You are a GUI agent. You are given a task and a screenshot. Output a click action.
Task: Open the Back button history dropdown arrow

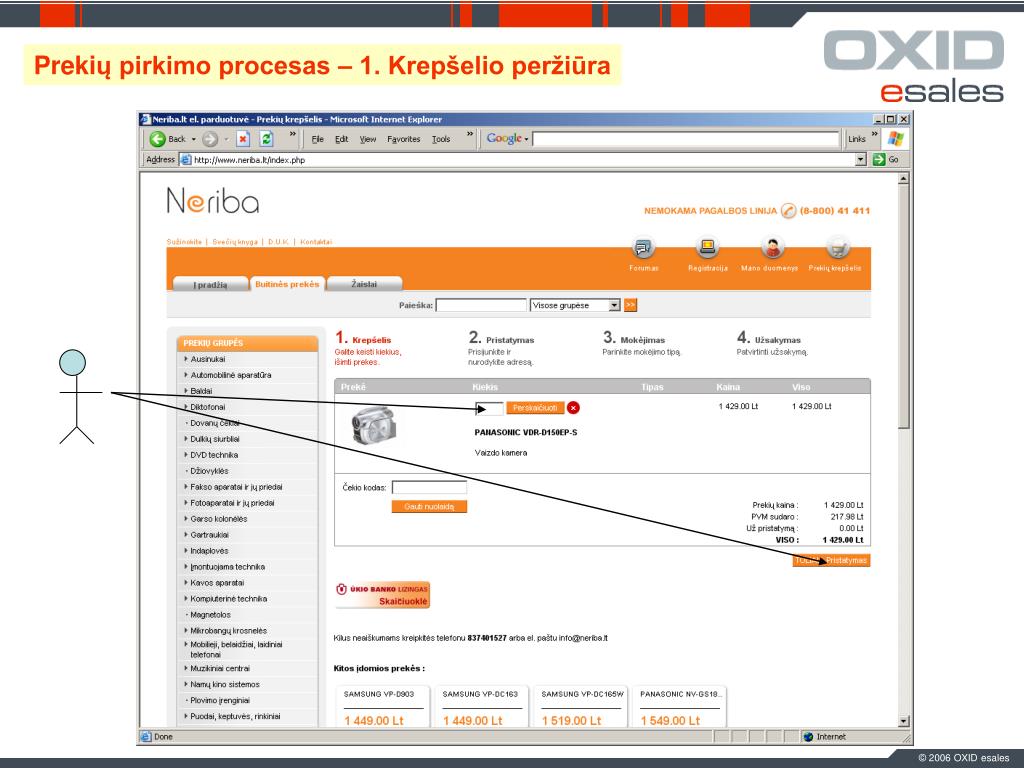[x=194, y=139]
